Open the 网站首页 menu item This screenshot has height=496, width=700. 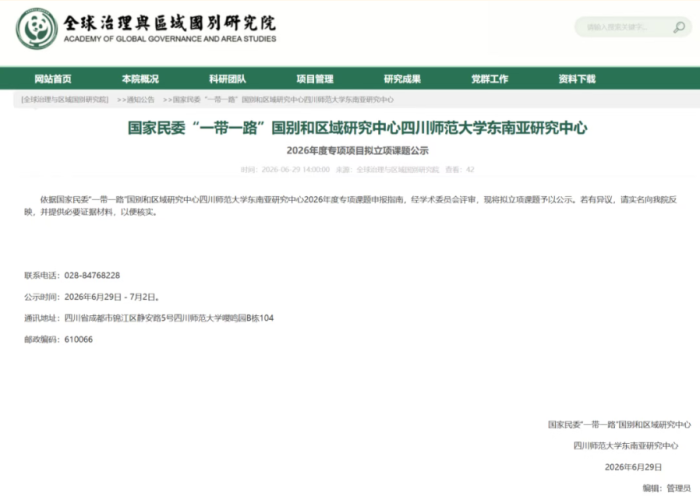click(x=53, y=79)
